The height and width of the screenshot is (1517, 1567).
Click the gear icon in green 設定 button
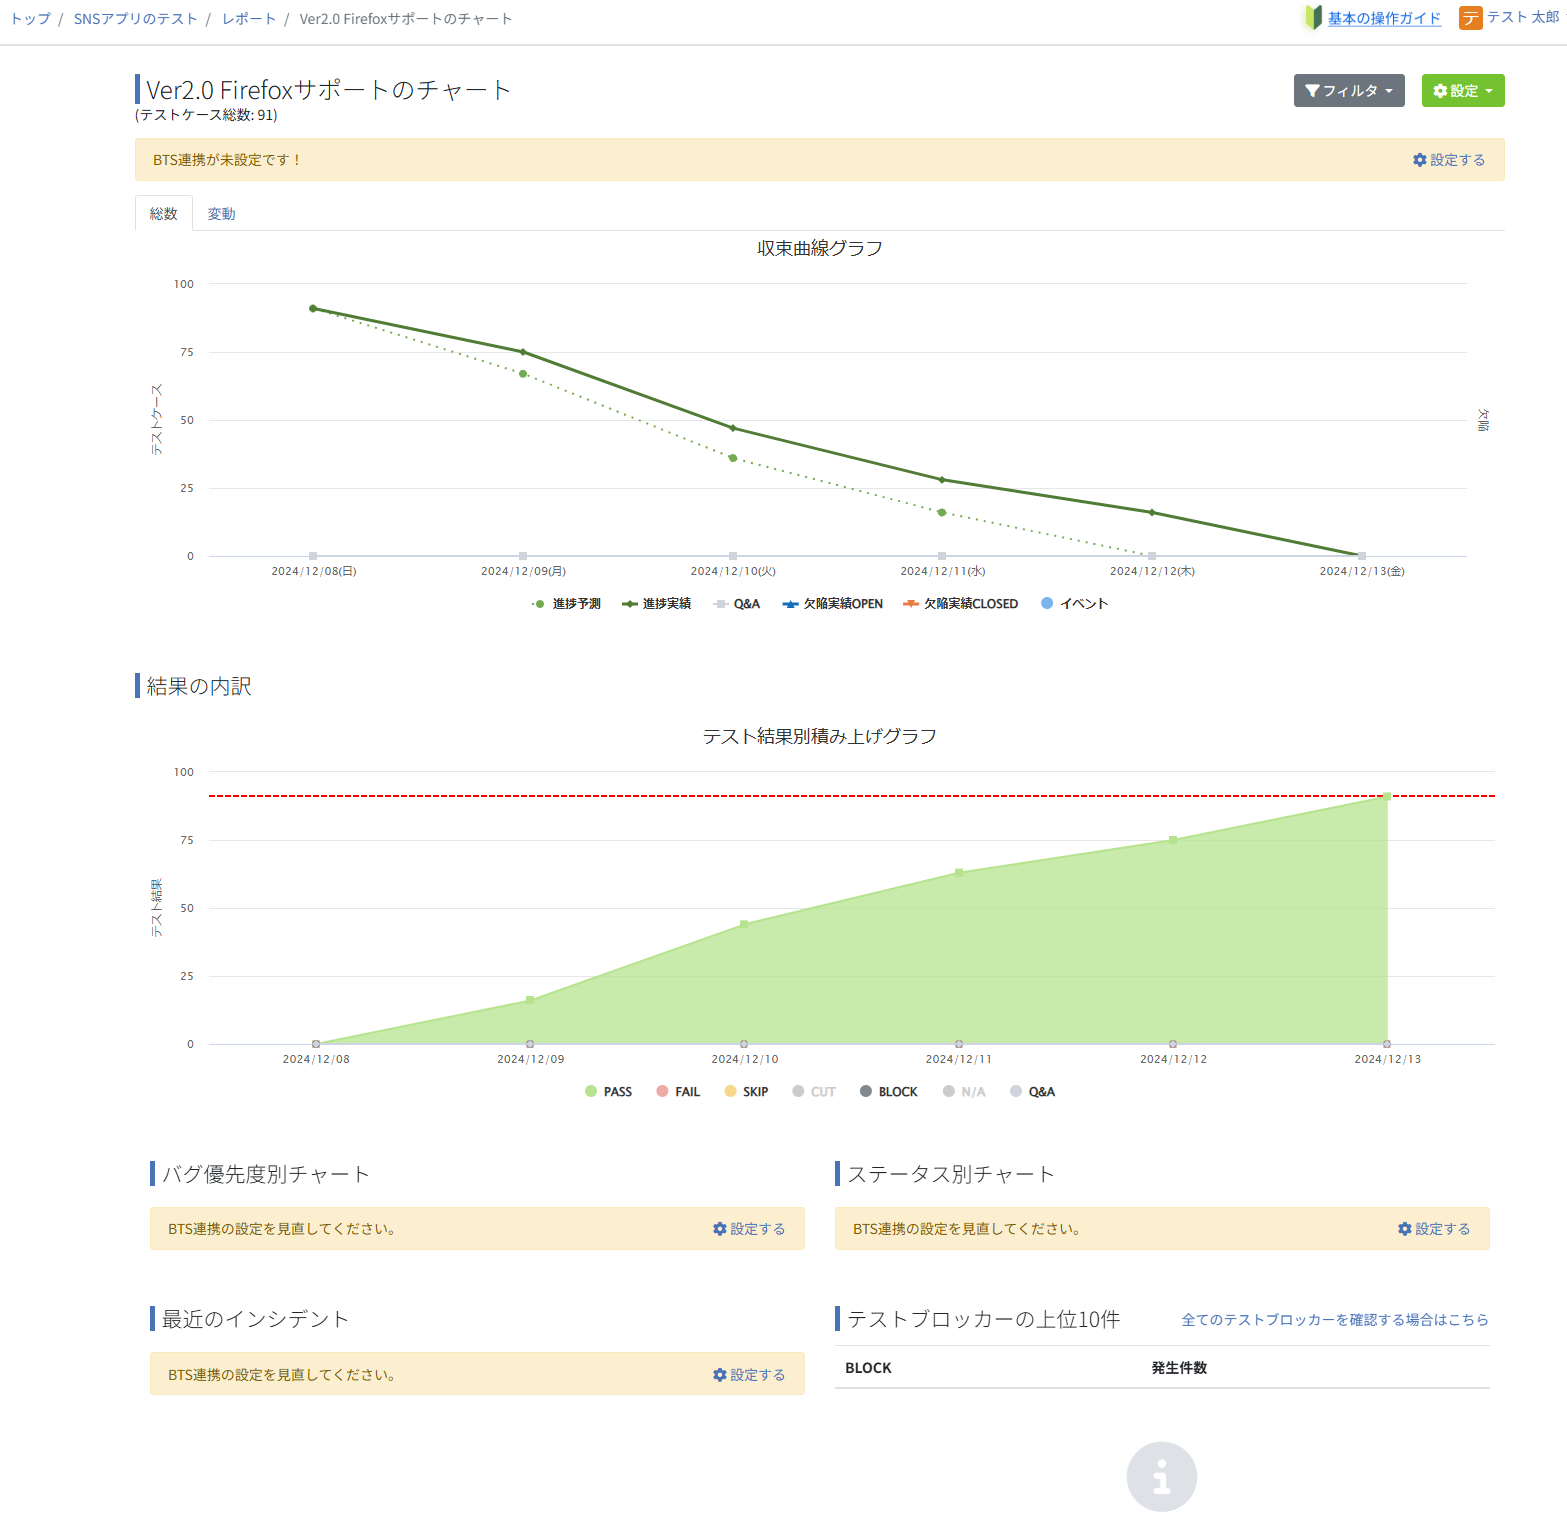(1440, 91)
